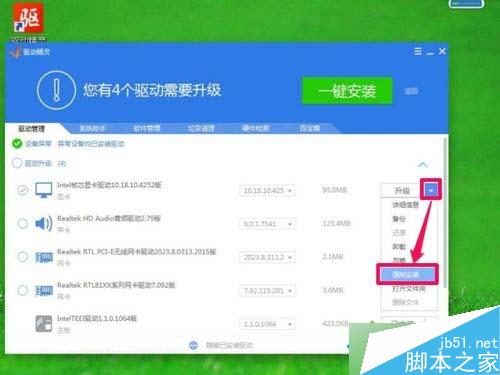
Task: Click the driver name IntelTEE驱动1.1.0.1064版
Action: coord(97,318)
